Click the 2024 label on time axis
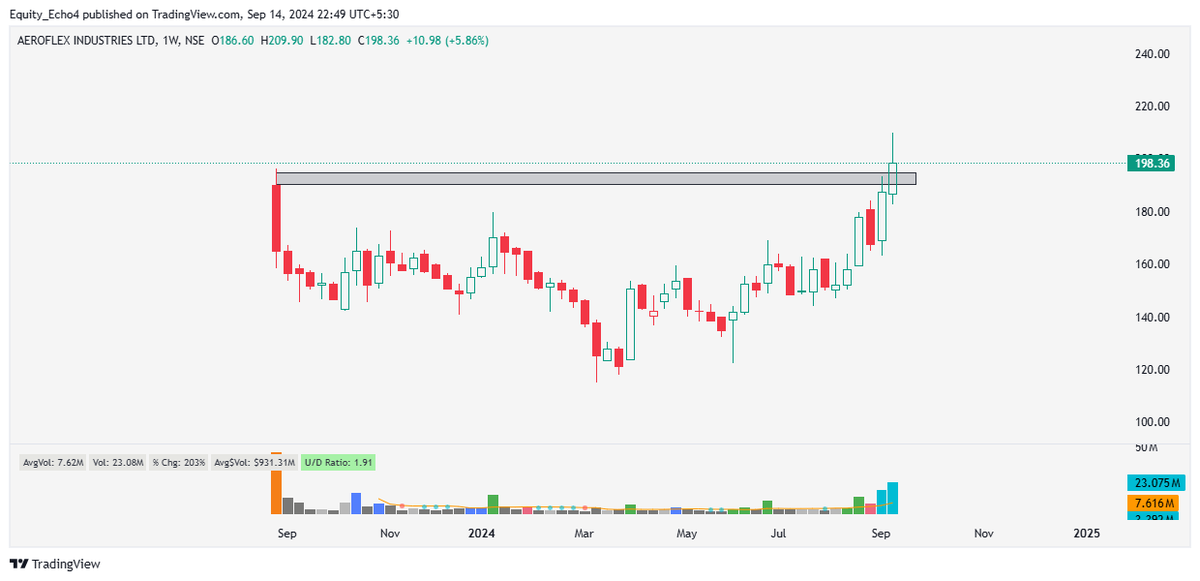This screenshot has width=1200, height=581. [x=483, y=534]
